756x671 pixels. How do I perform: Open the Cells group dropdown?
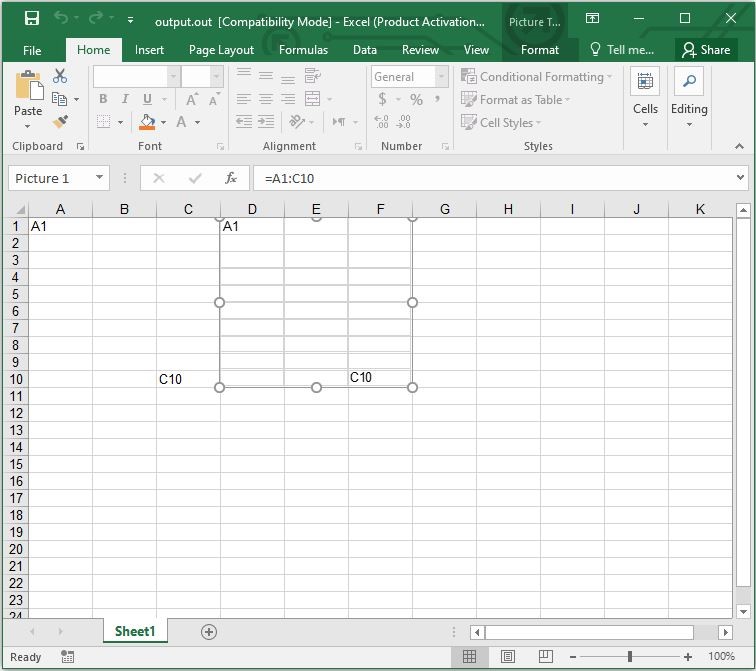click(x=645, y=99)
